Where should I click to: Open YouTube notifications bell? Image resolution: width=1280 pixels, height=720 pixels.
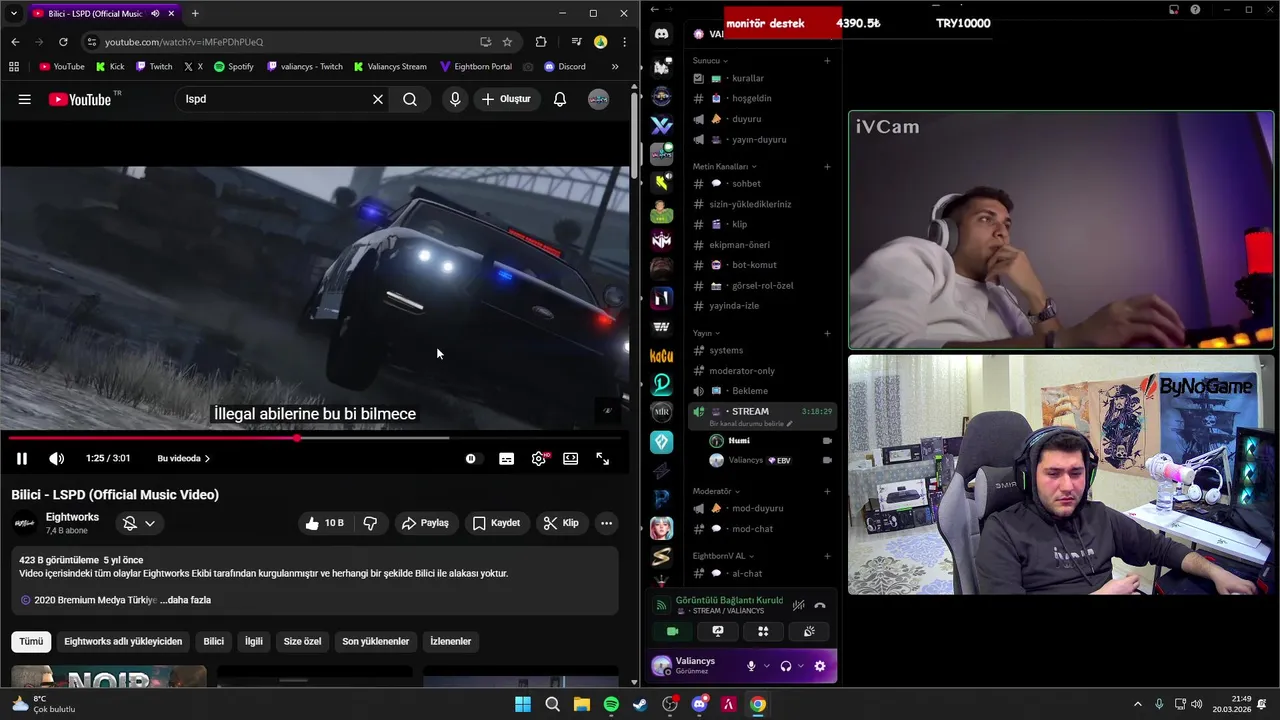tap(560, 99)
